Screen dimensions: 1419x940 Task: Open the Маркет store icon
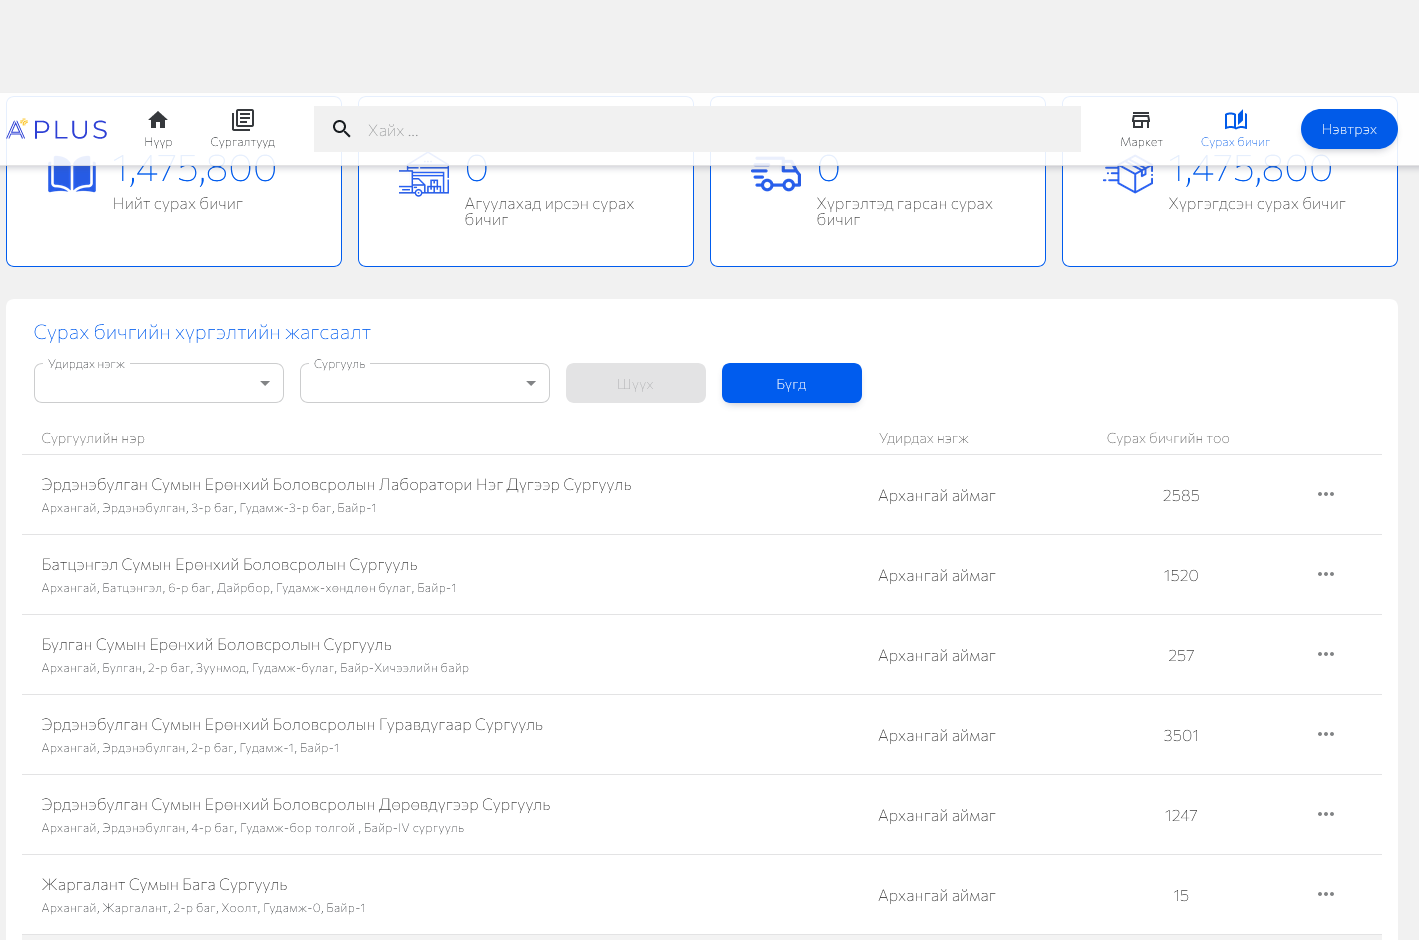click(x=1141, y=121)
